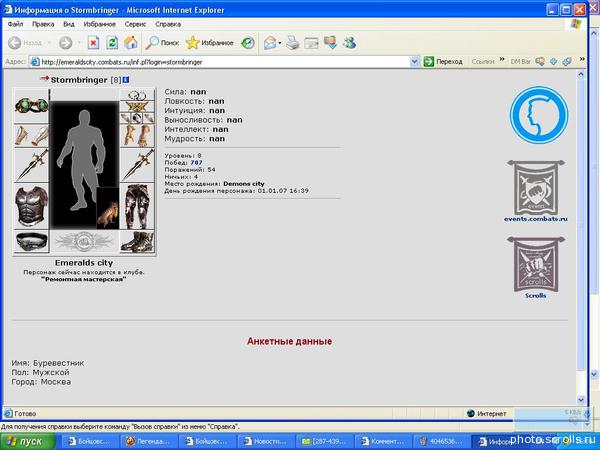Click the small pet creature image

(107, 210)
